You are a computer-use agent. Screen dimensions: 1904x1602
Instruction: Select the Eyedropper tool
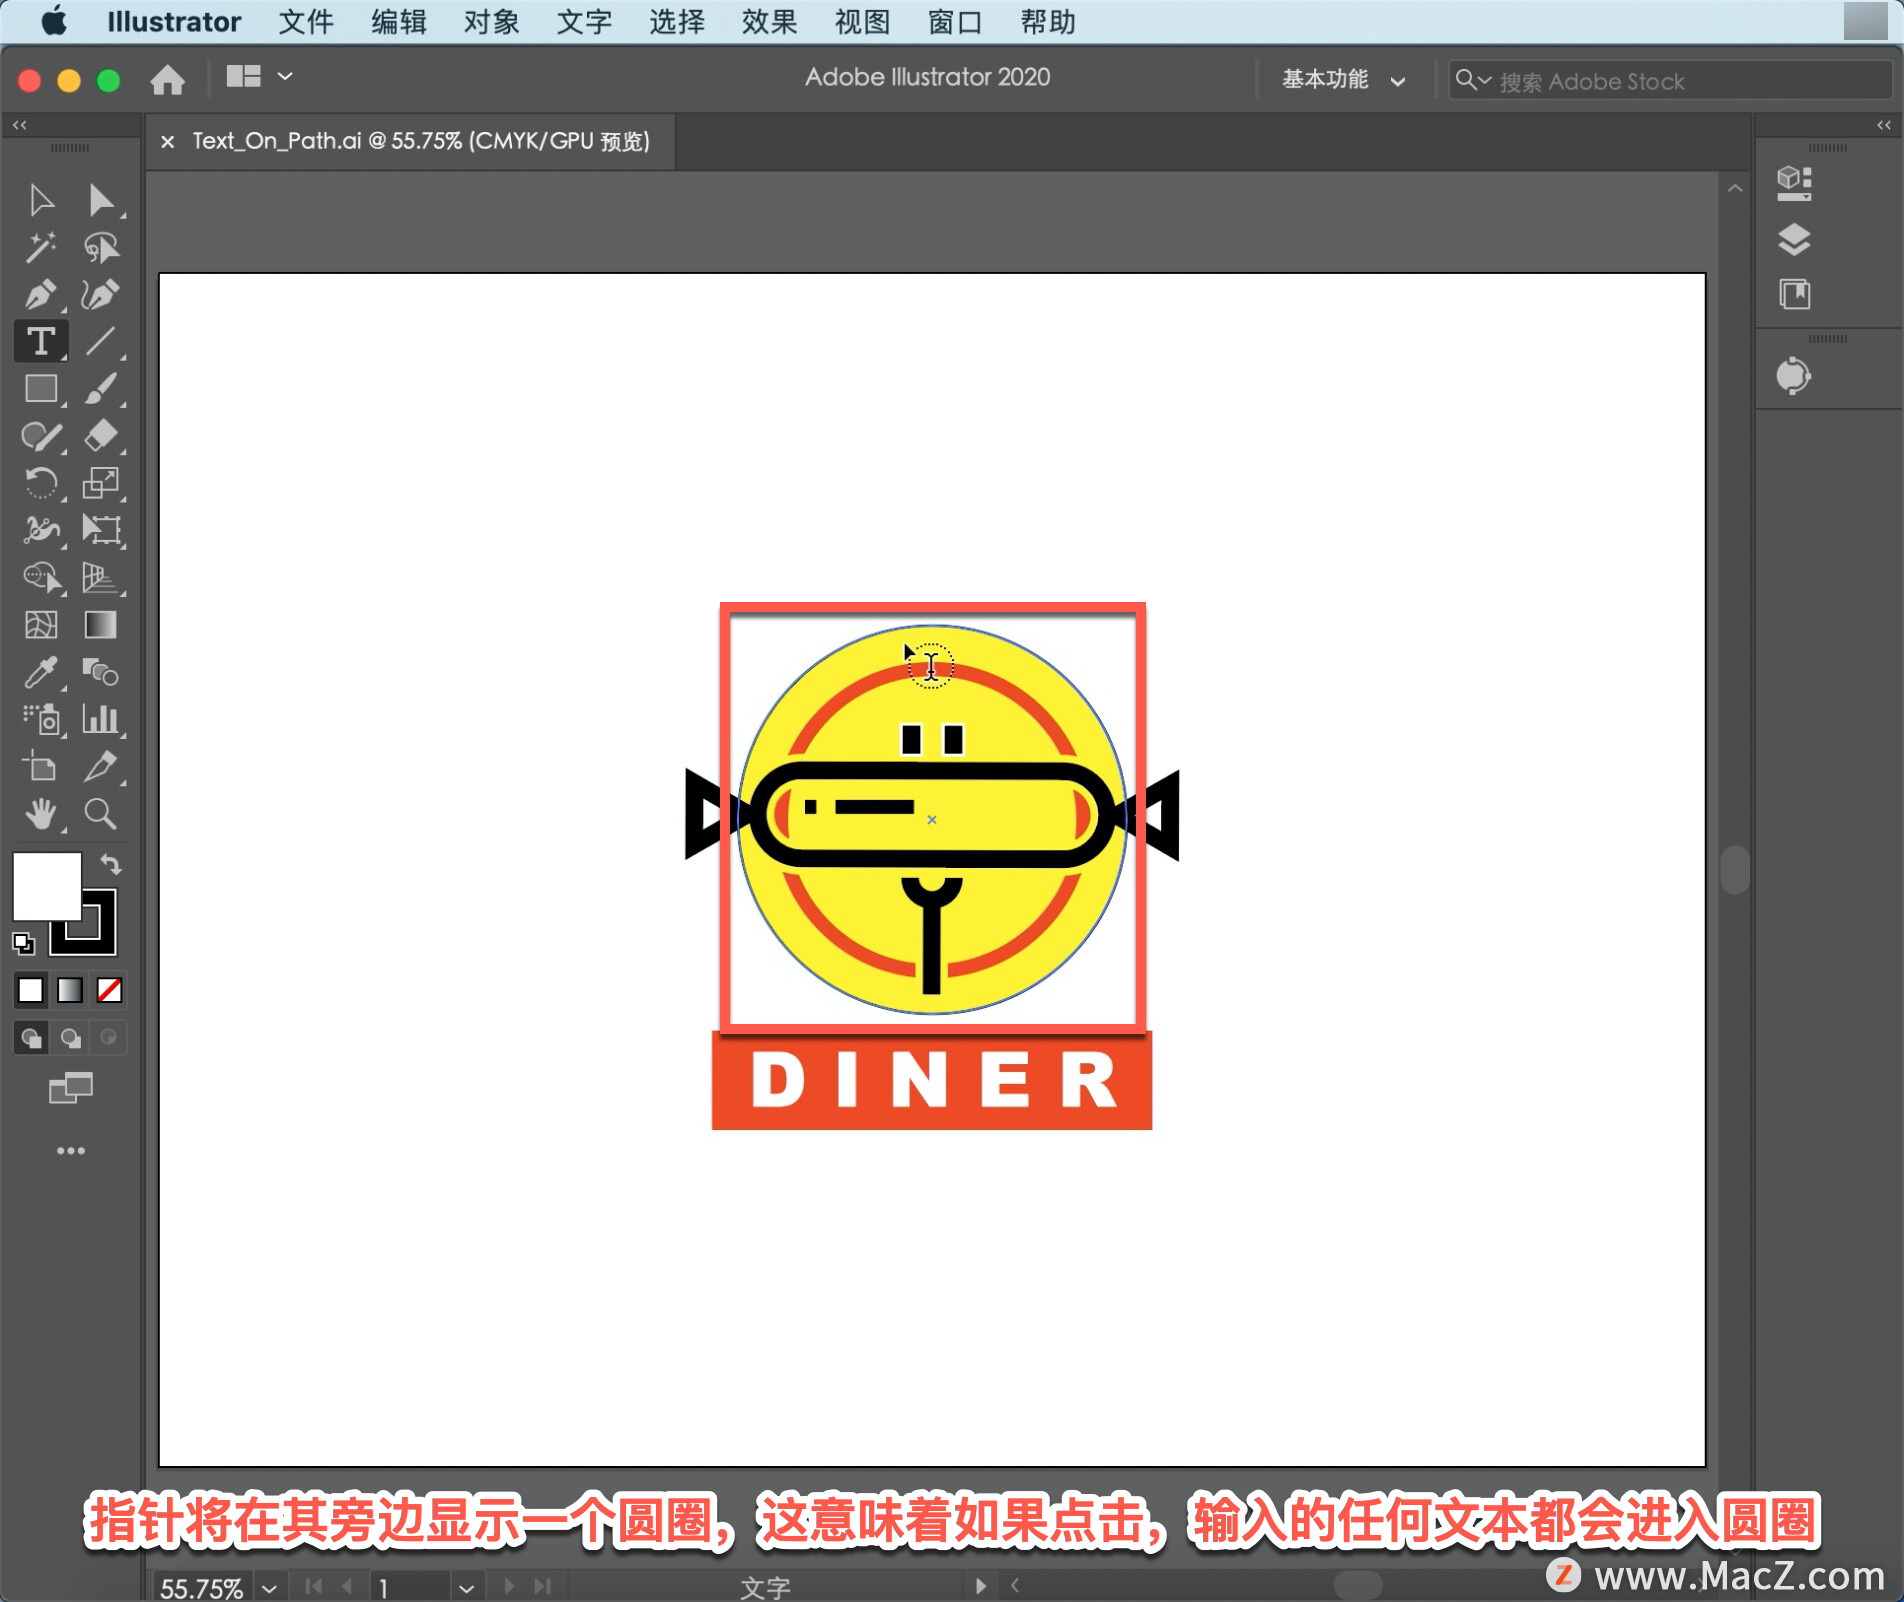(41, 672)
